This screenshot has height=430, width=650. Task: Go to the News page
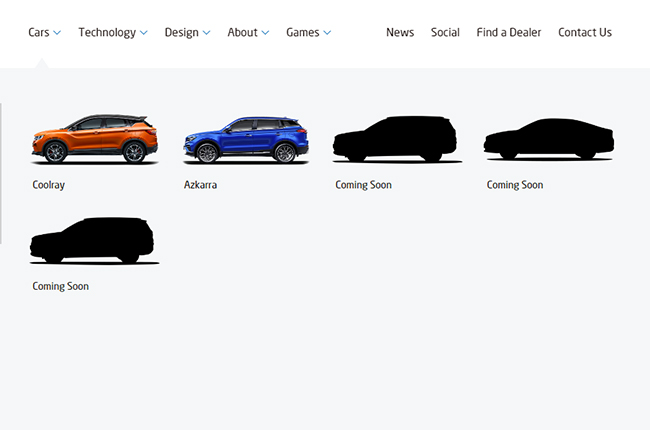(x=400, y=32)
